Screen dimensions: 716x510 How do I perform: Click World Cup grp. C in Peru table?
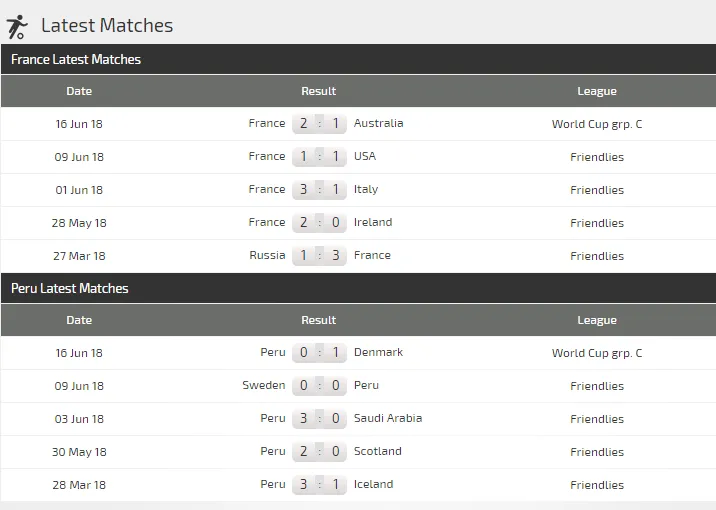click(x=597, y=353)
